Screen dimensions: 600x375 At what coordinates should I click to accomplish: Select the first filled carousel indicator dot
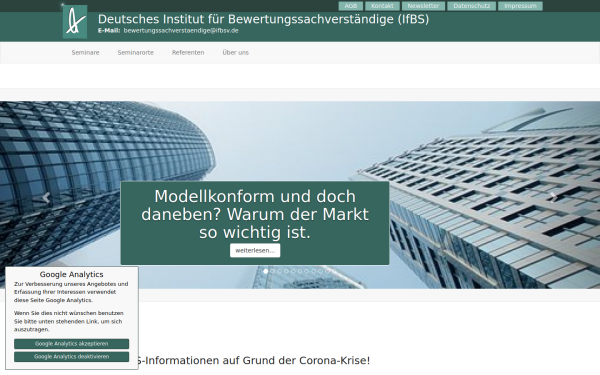266,271
